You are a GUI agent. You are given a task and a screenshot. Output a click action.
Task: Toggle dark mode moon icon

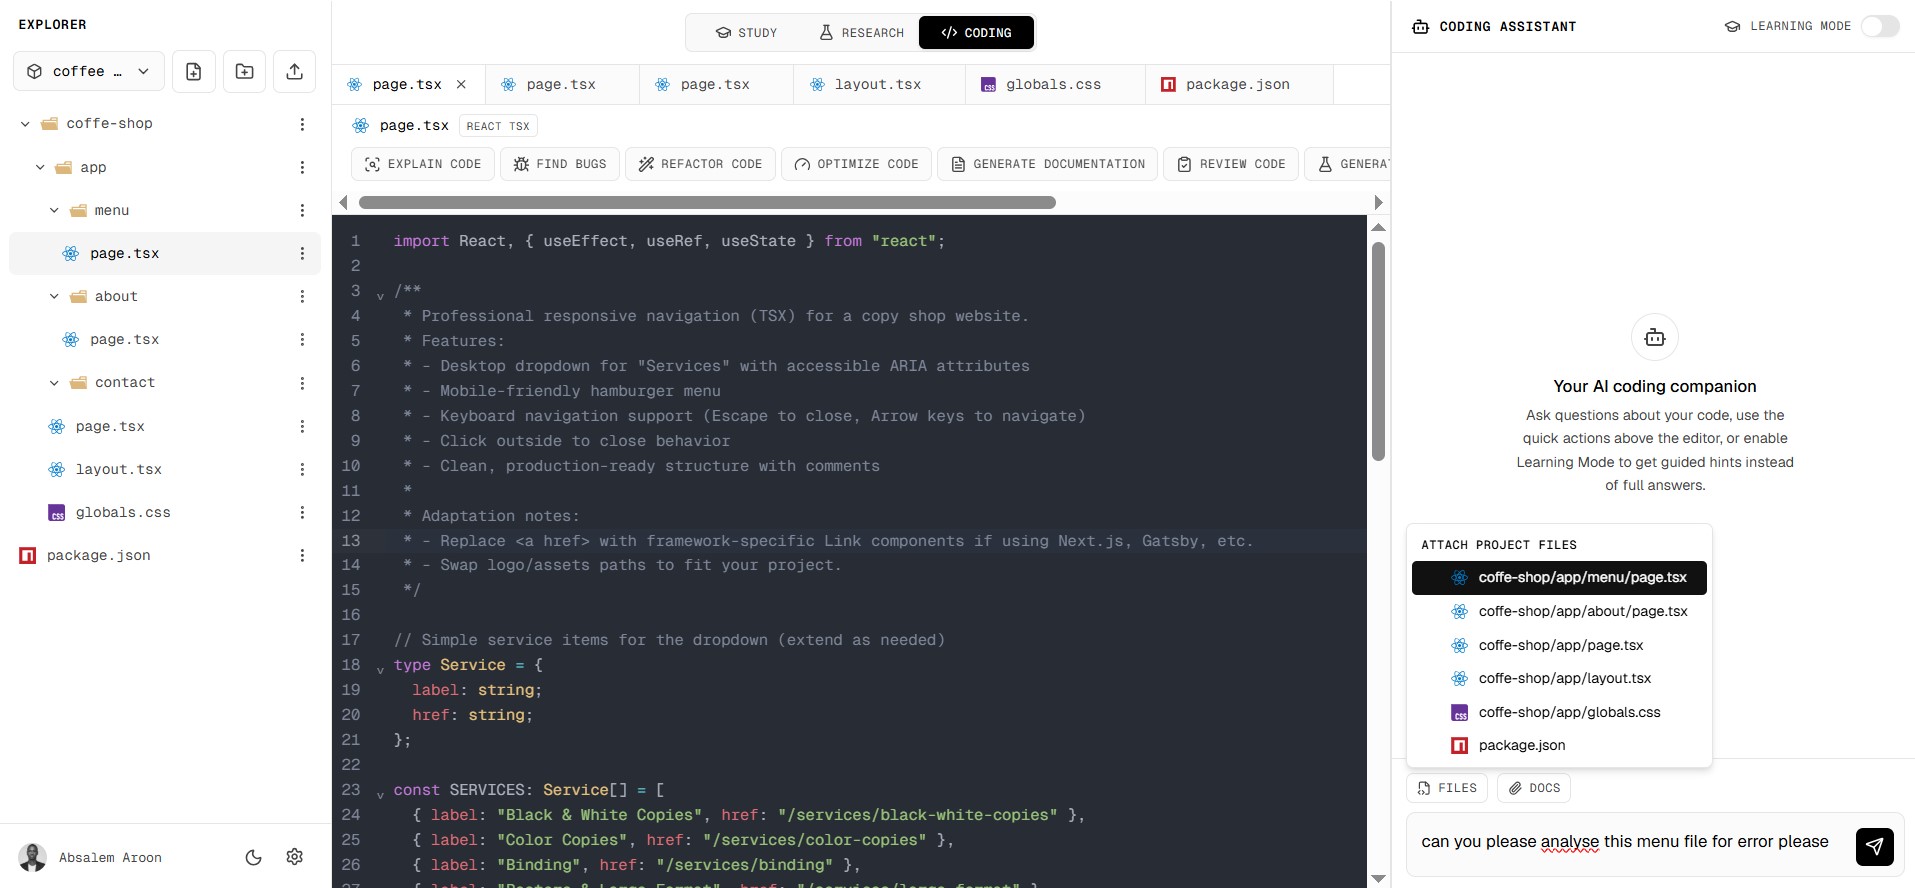coord(254,857)
